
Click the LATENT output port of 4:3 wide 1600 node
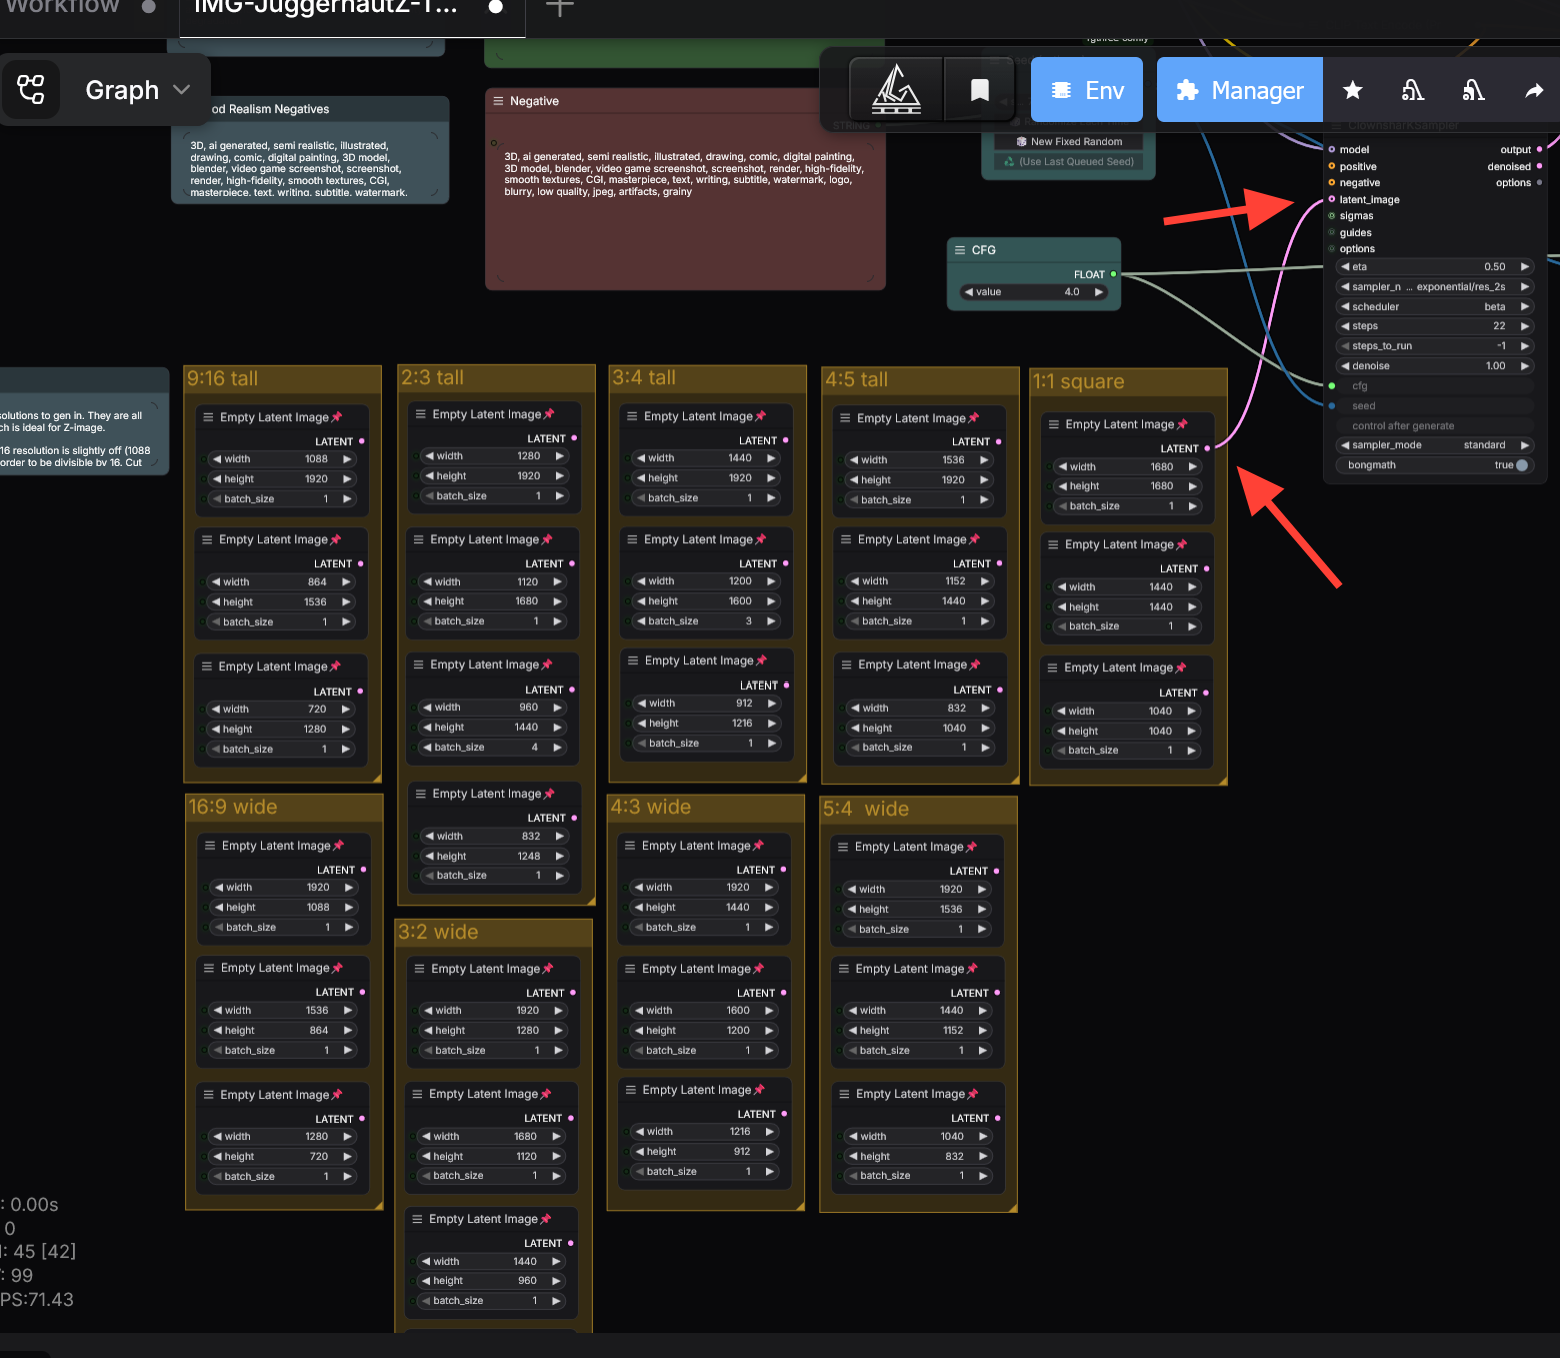click(x=783, y=993)
